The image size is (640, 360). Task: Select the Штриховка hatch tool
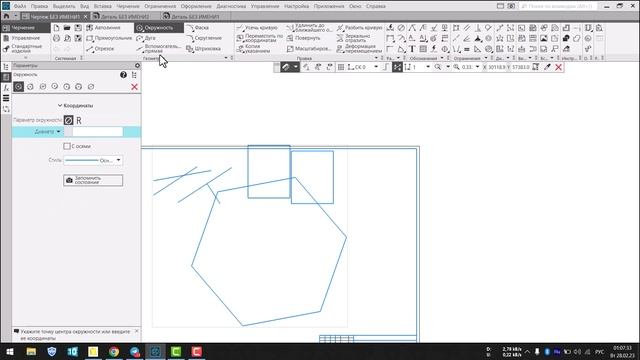coord(203,49)
